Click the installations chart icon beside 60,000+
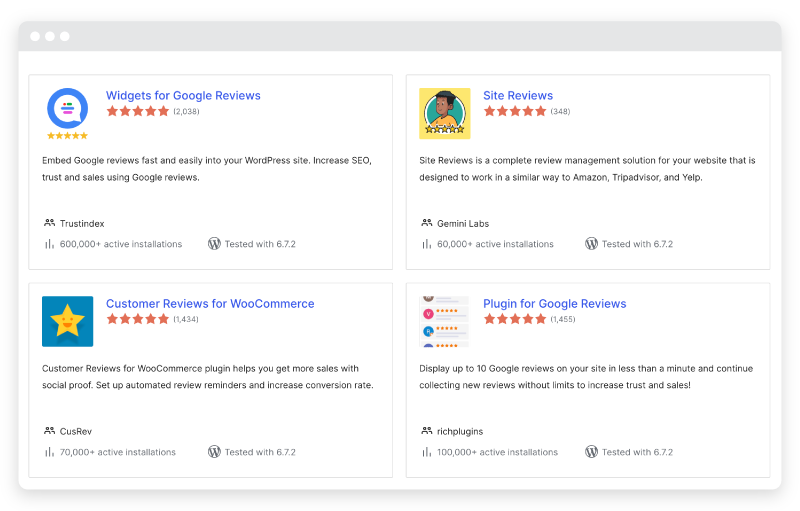800x511 pixels. (427, 243)
